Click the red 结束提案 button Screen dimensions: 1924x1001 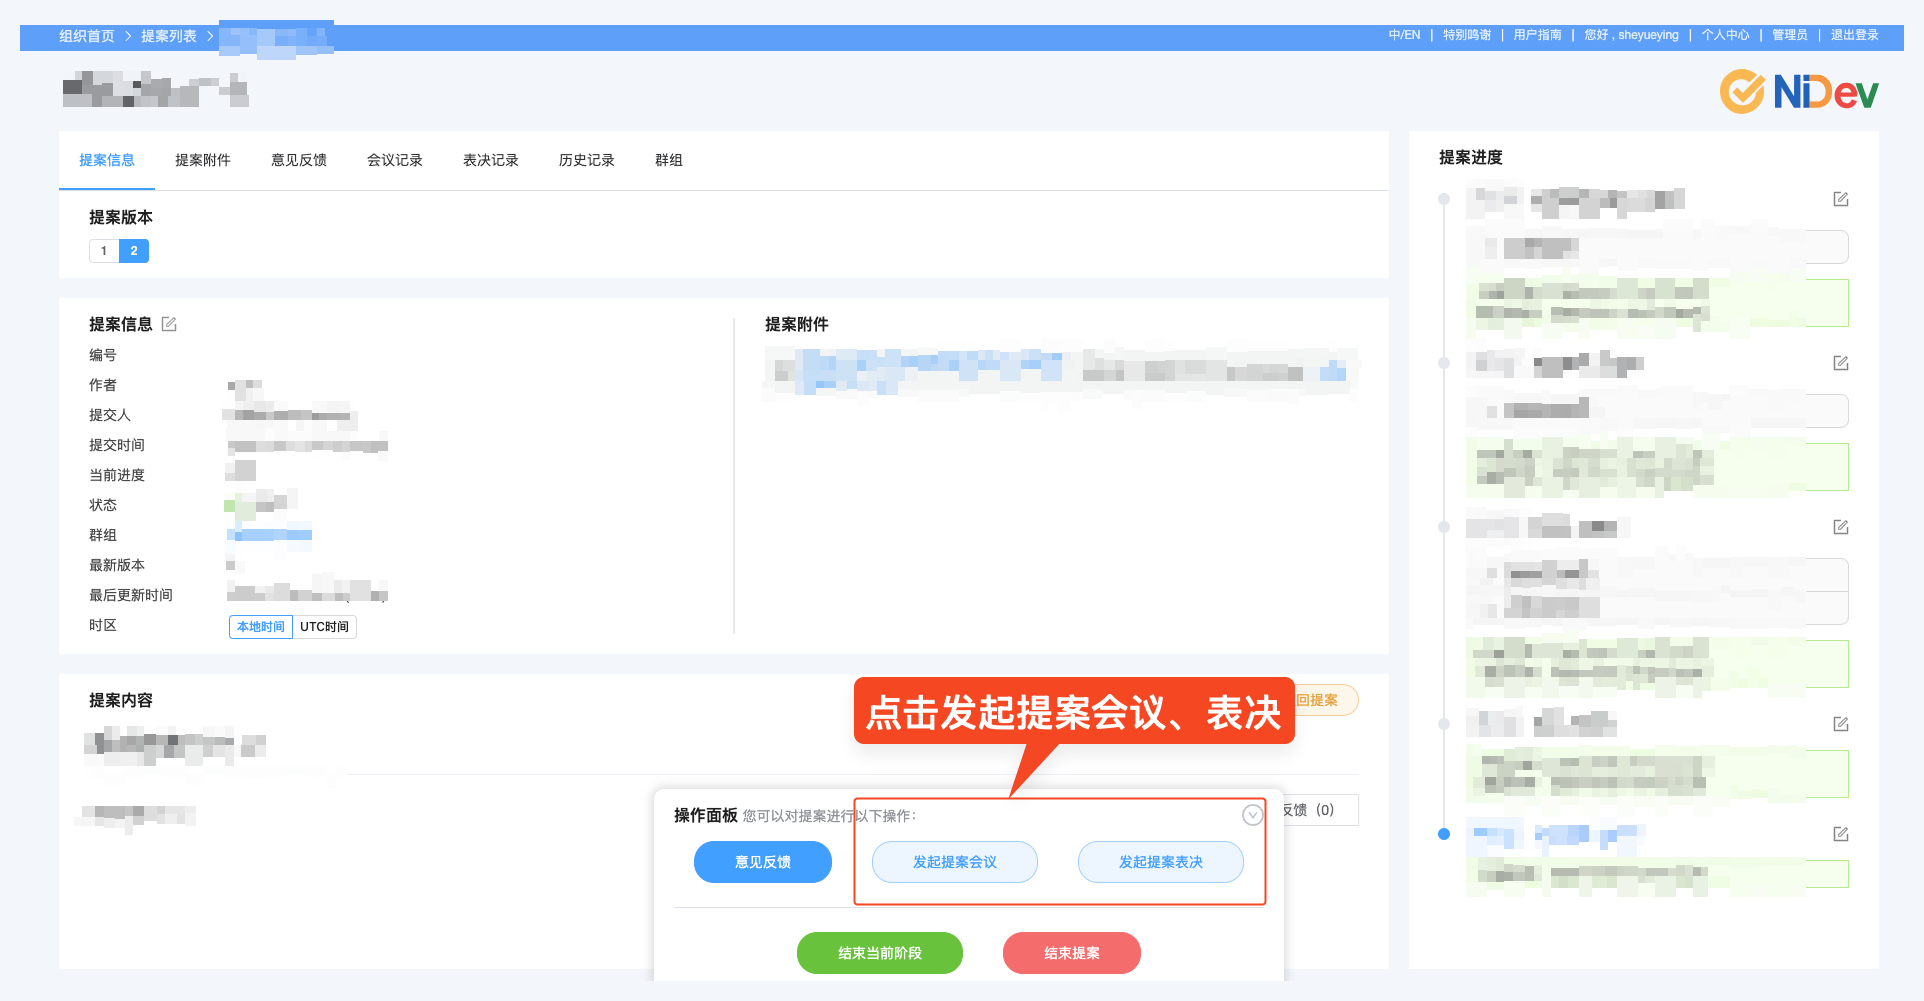click(x=1071, y=952)
